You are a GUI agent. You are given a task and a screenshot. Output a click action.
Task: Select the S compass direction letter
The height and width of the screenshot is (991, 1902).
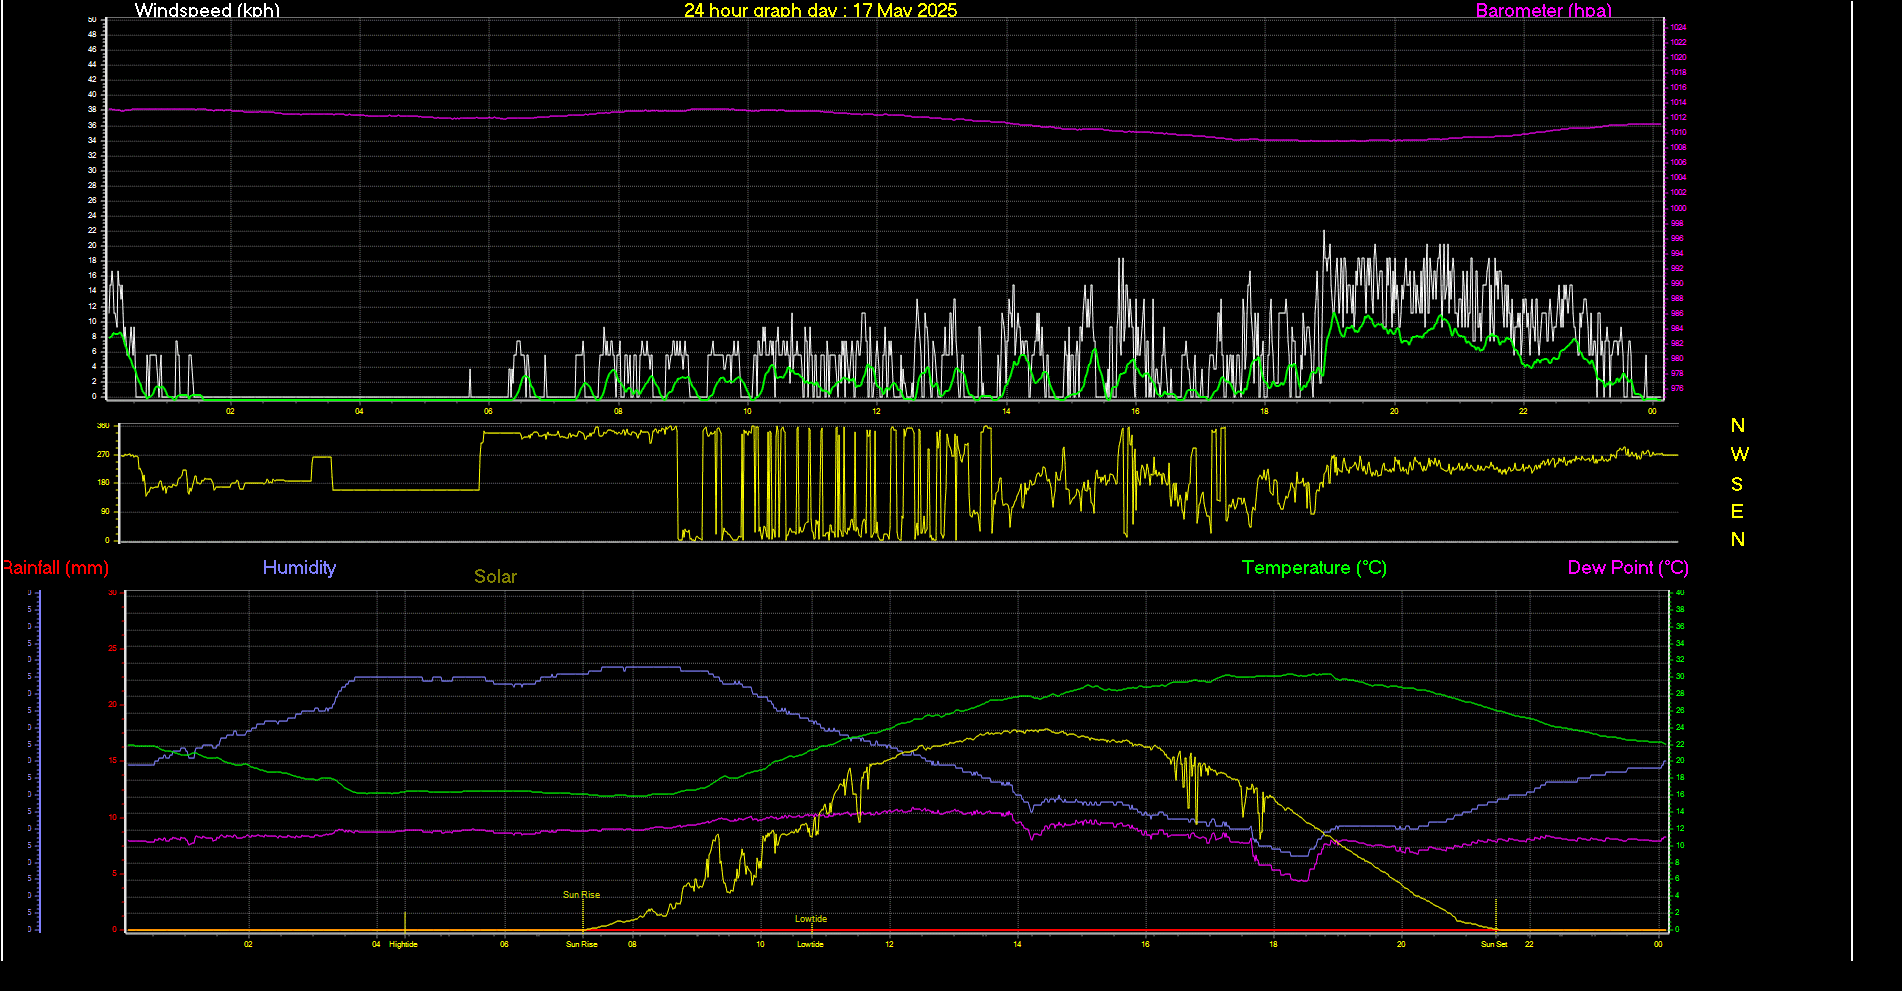pos(1737,484)
